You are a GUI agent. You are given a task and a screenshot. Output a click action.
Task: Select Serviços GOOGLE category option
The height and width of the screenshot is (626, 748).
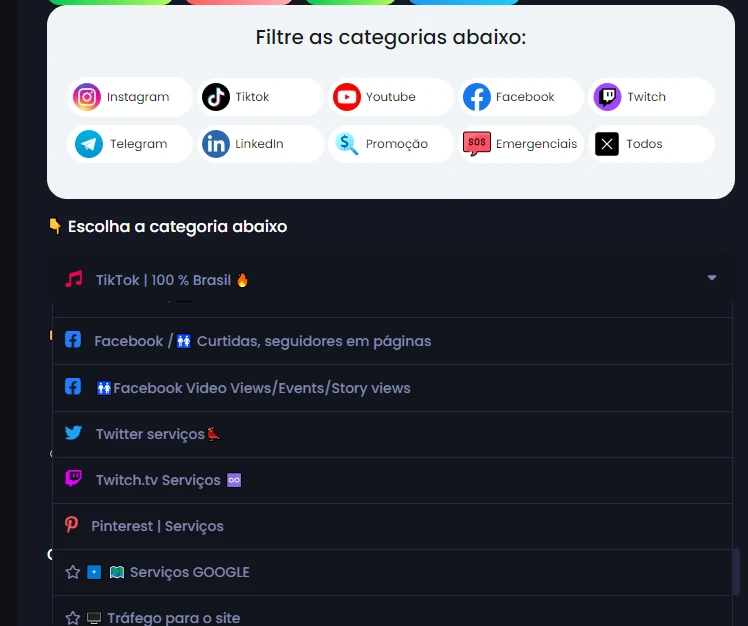click(392, 572)
